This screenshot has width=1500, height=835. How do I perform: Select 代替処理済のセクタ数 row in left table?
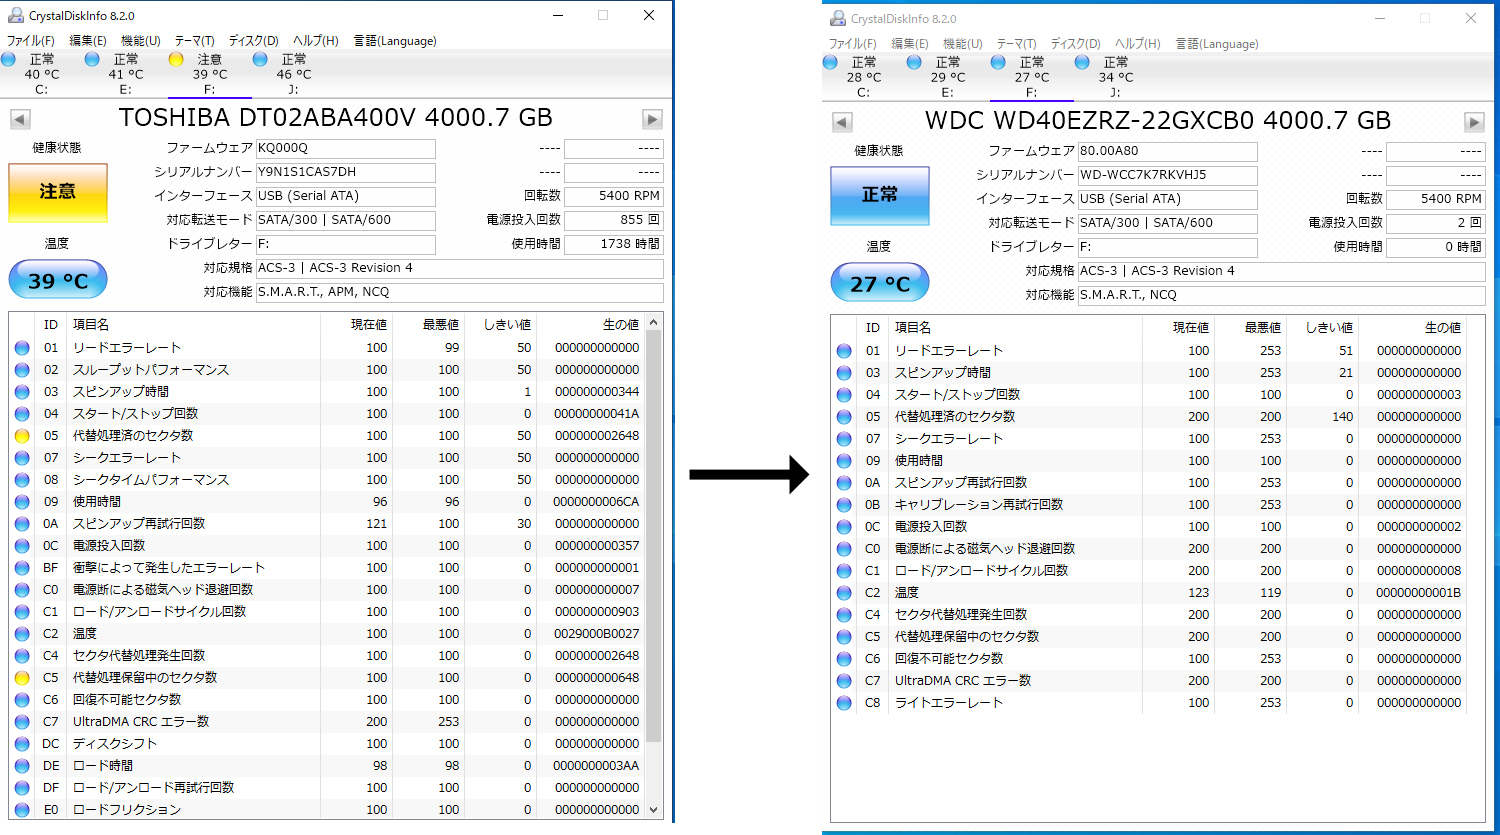pyautogui.click(x=327, y=436)
